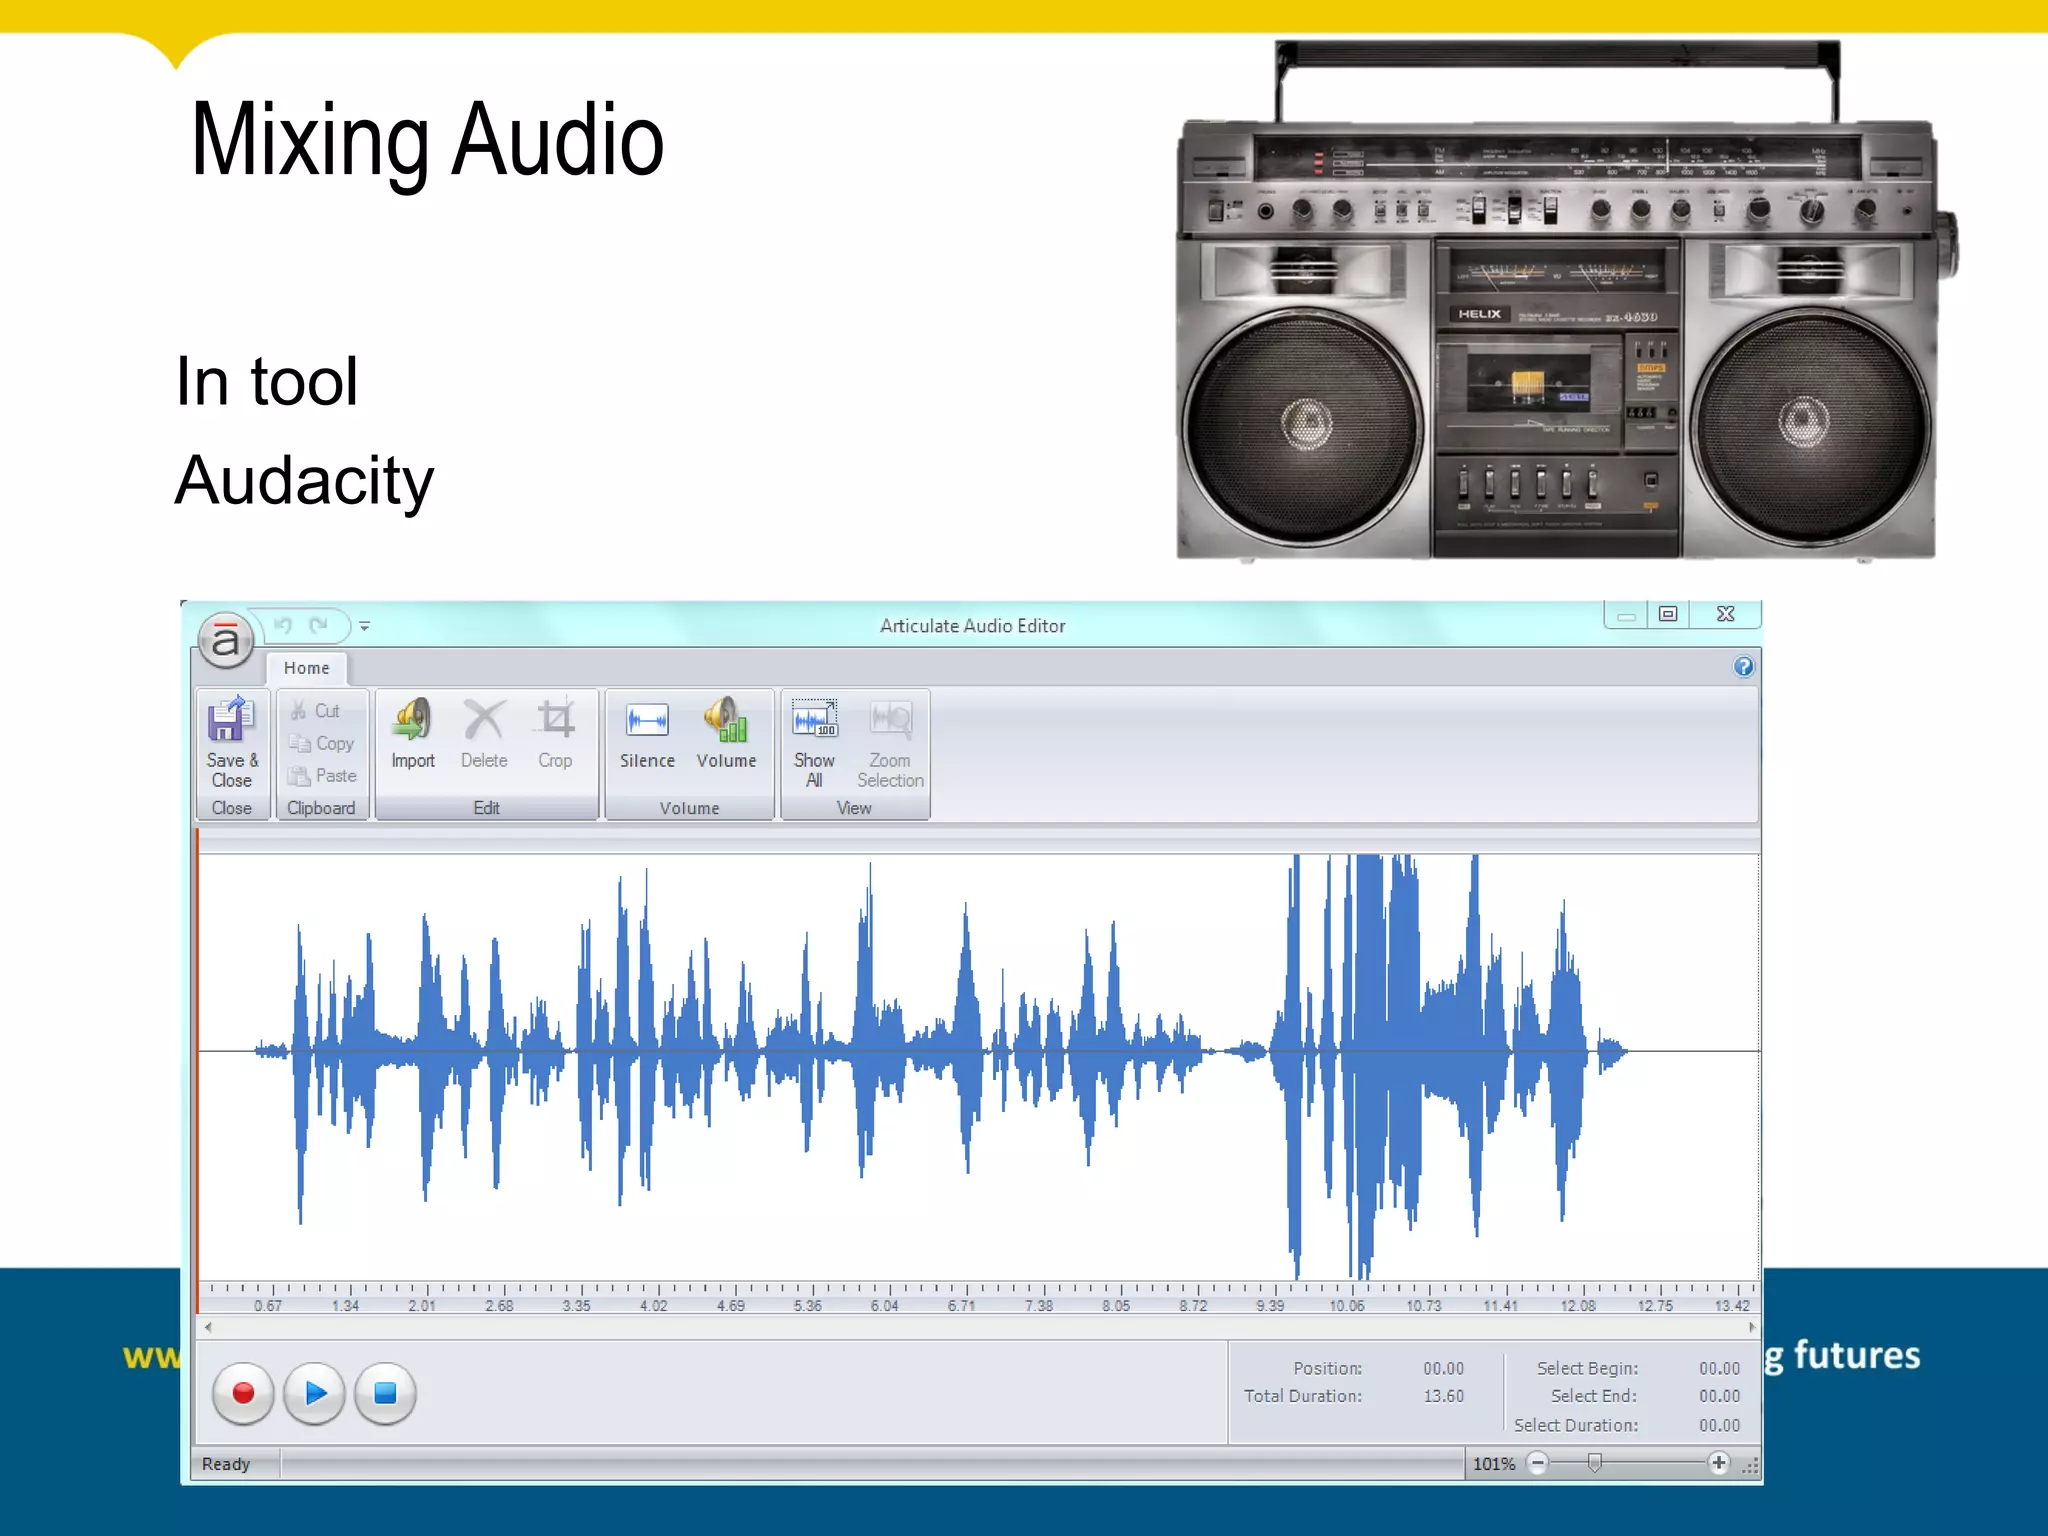Minimize the Articulate Audio Editor window
2048x1536 pixels.
pyautogui.click(x=1626, y=614)
